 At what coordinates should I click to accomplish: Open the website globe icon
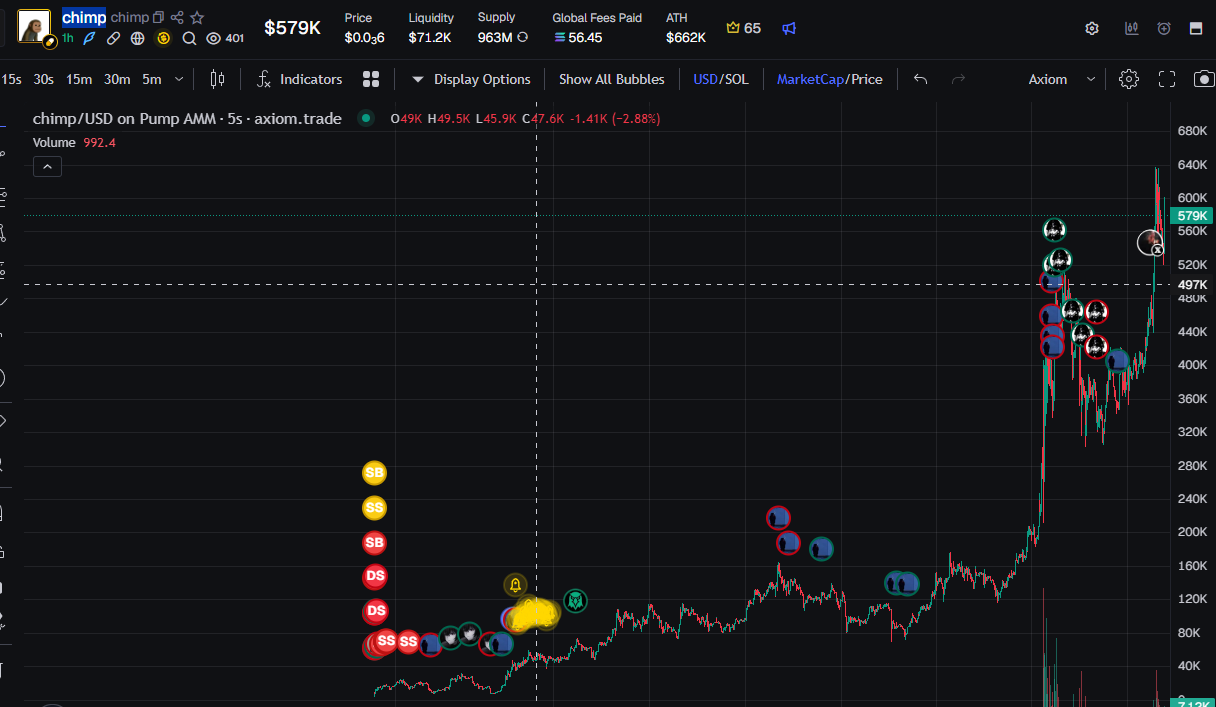click(138, 38)
